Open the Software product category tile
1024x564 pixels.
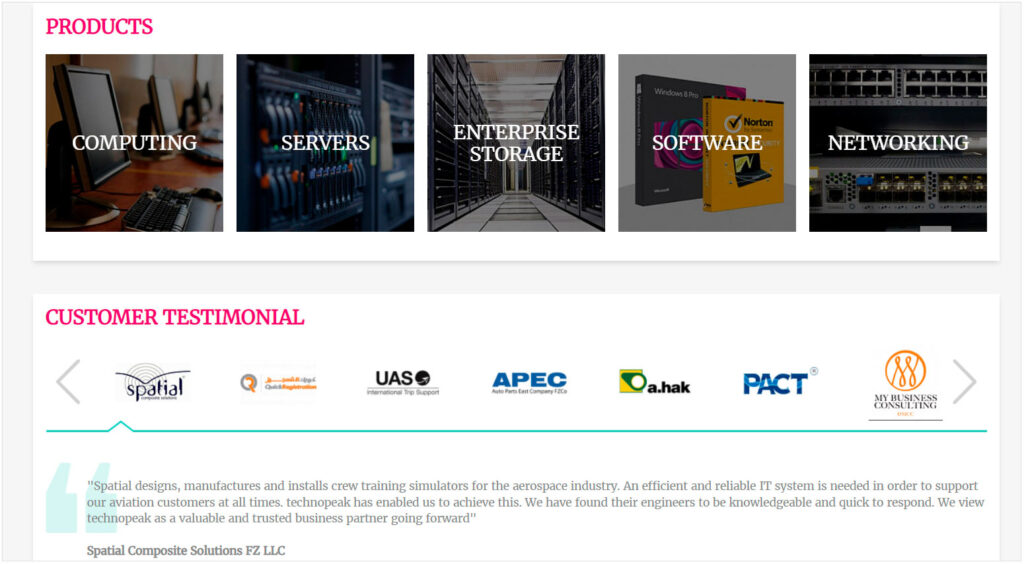707,143
